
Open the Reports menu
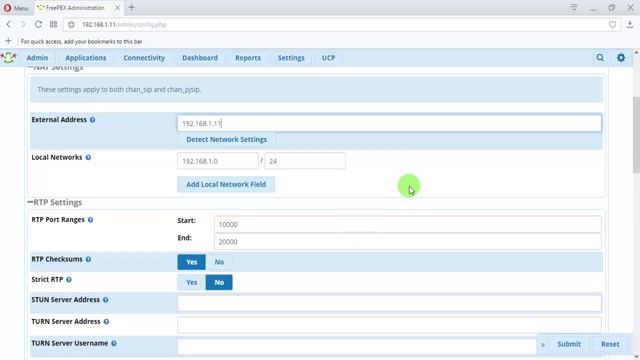(x=248, y=58)
